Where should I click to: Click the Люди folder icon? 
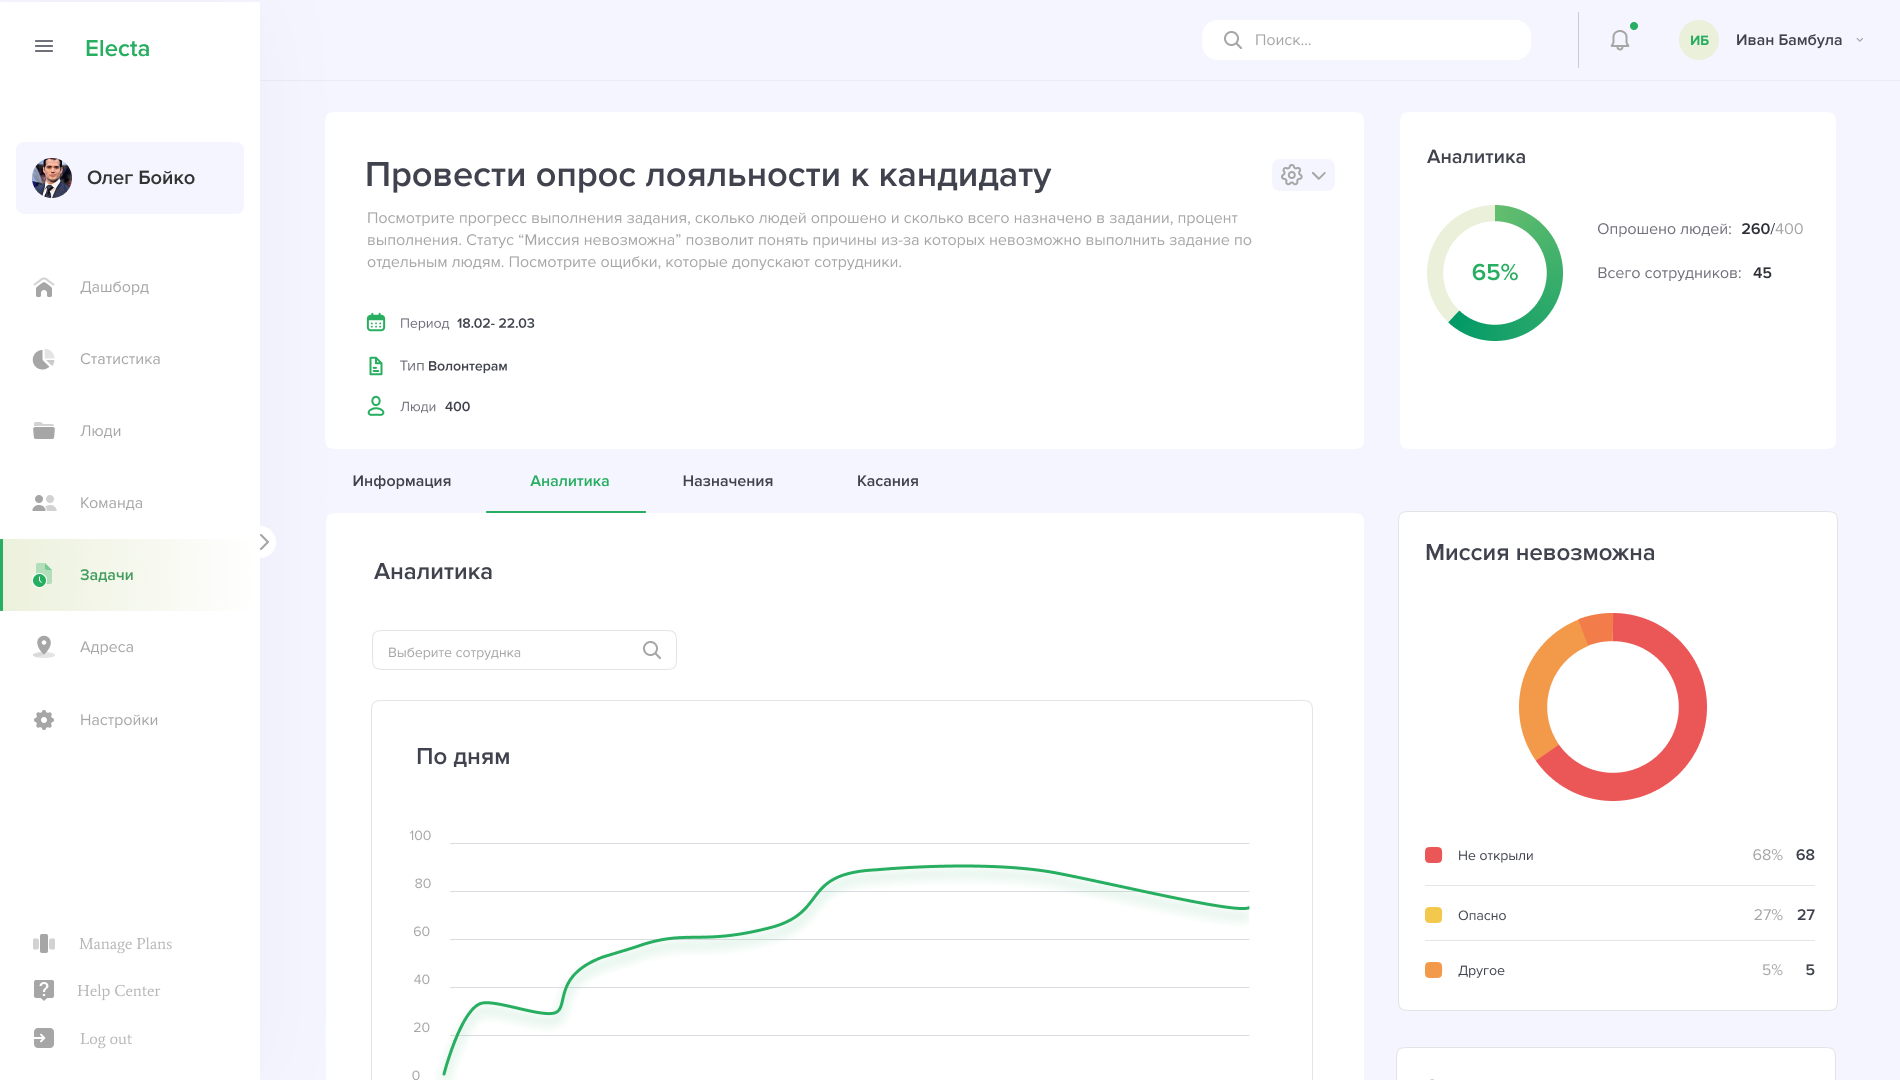click(x=44, y=431)
